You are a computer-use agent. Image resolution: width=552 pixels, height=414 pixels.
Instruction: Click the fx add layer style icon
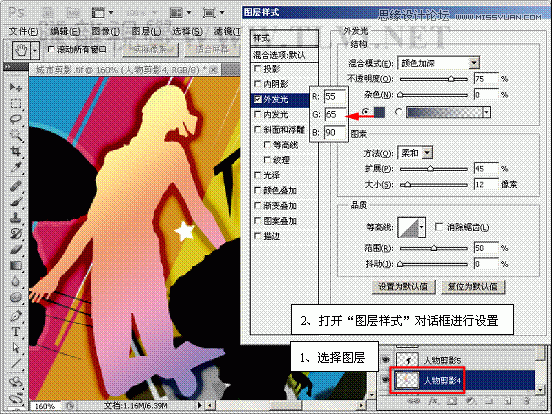coord(433,401)
